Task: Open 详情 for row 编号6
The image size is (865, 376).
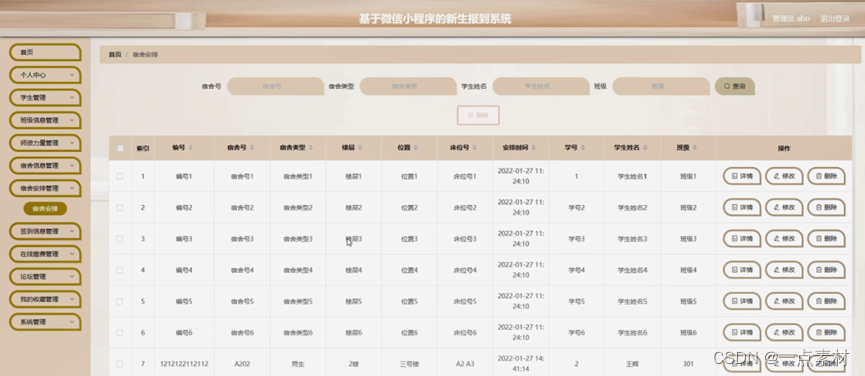Action: [742, 332]
